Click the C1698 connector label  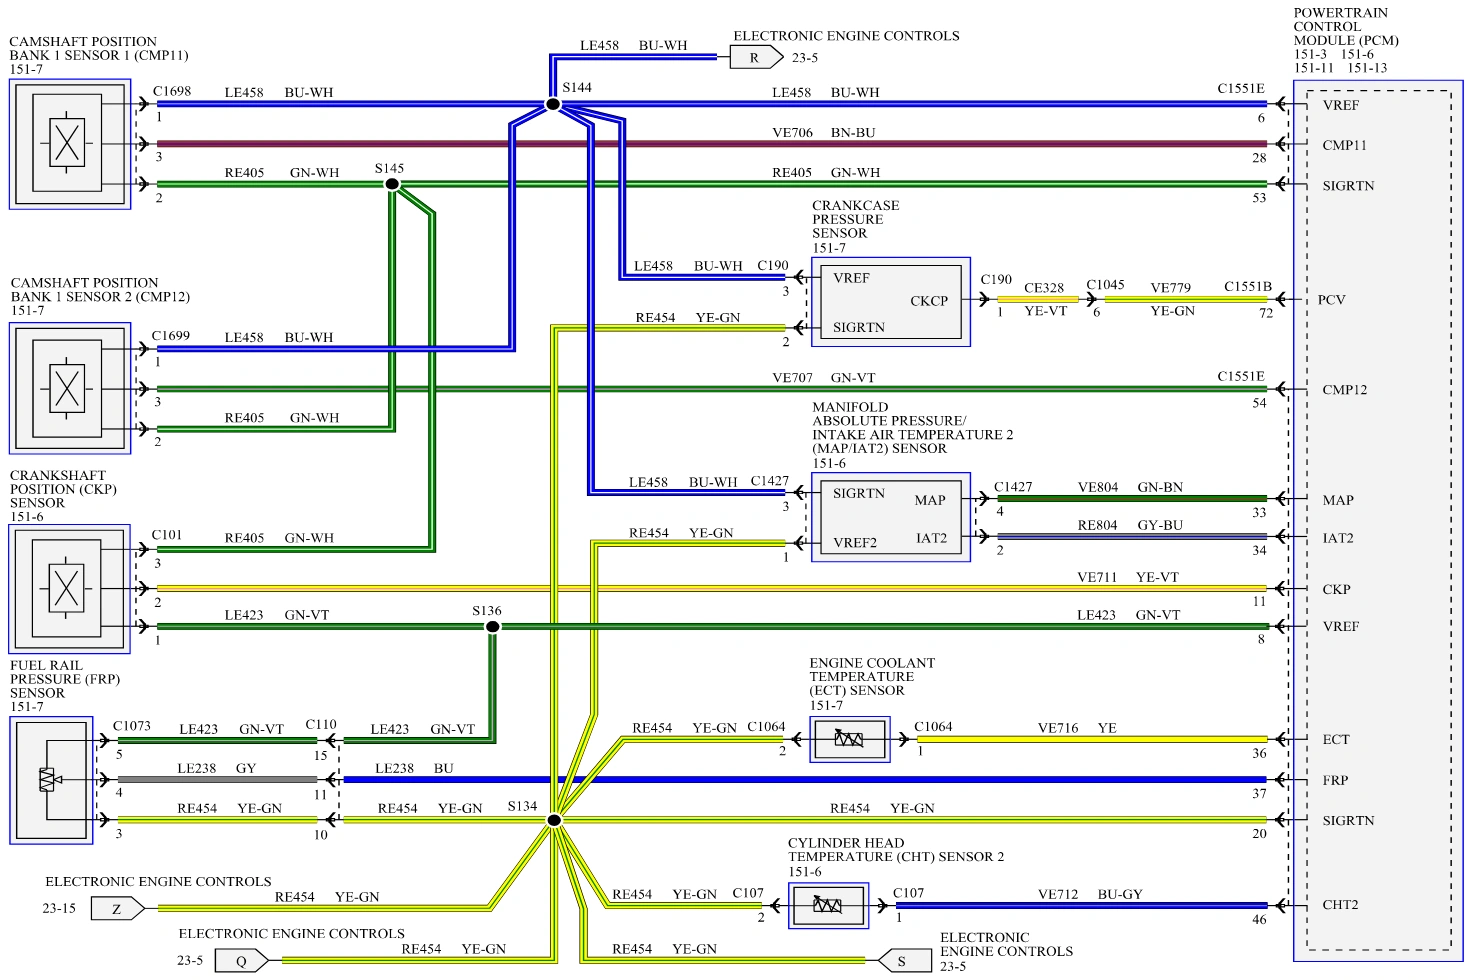(172, 91)
